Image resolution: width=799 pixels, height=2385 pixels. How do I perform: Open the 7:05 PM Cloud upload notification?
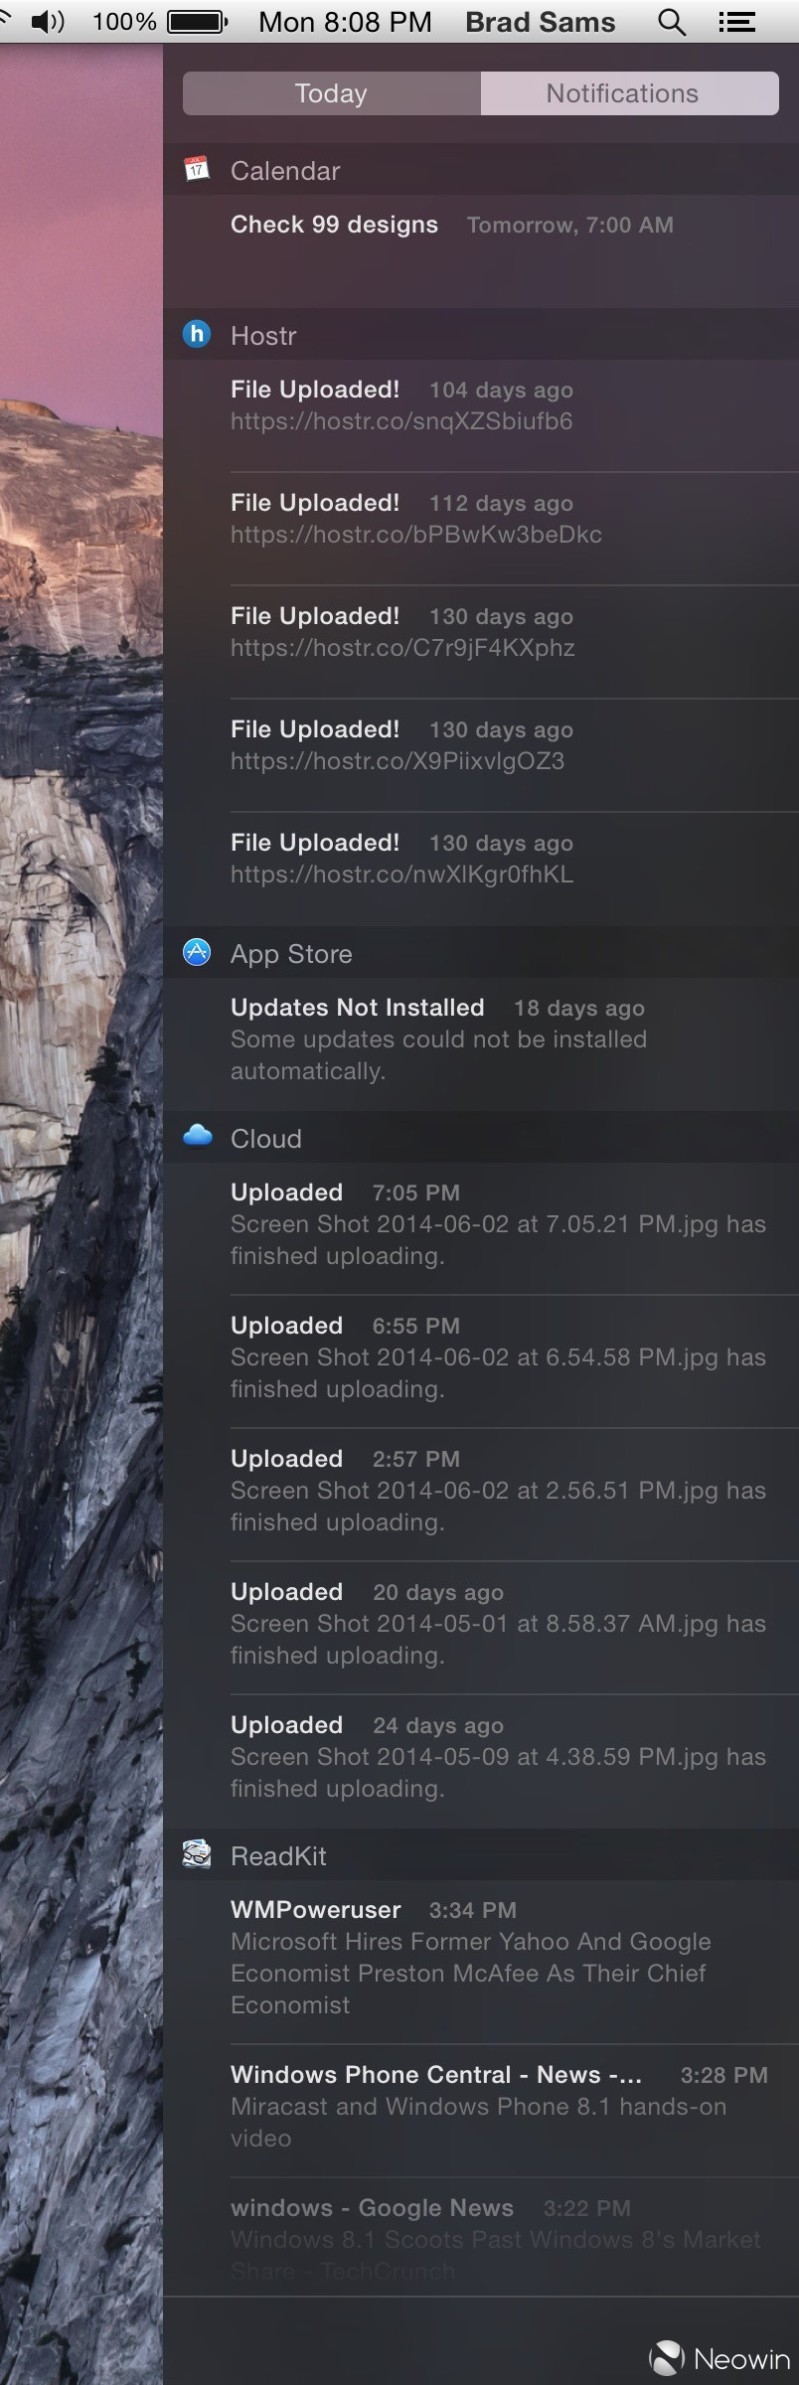(497, 1224)
